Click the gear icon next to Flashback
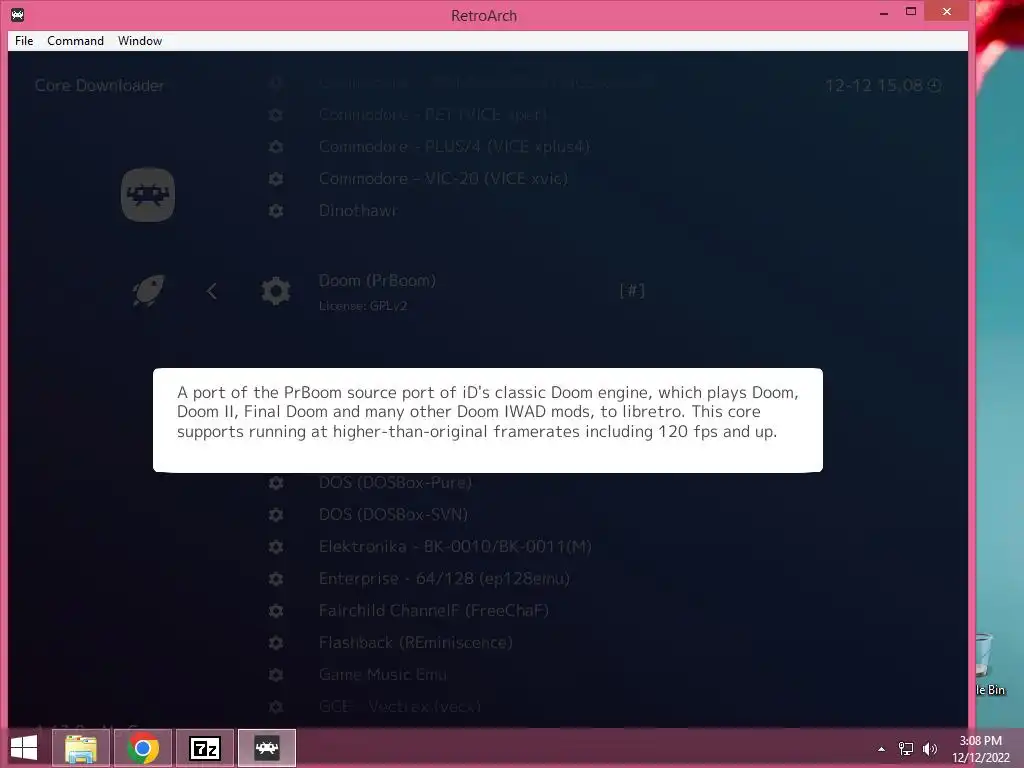This screenshot has height=768, width=1024. 276,643
